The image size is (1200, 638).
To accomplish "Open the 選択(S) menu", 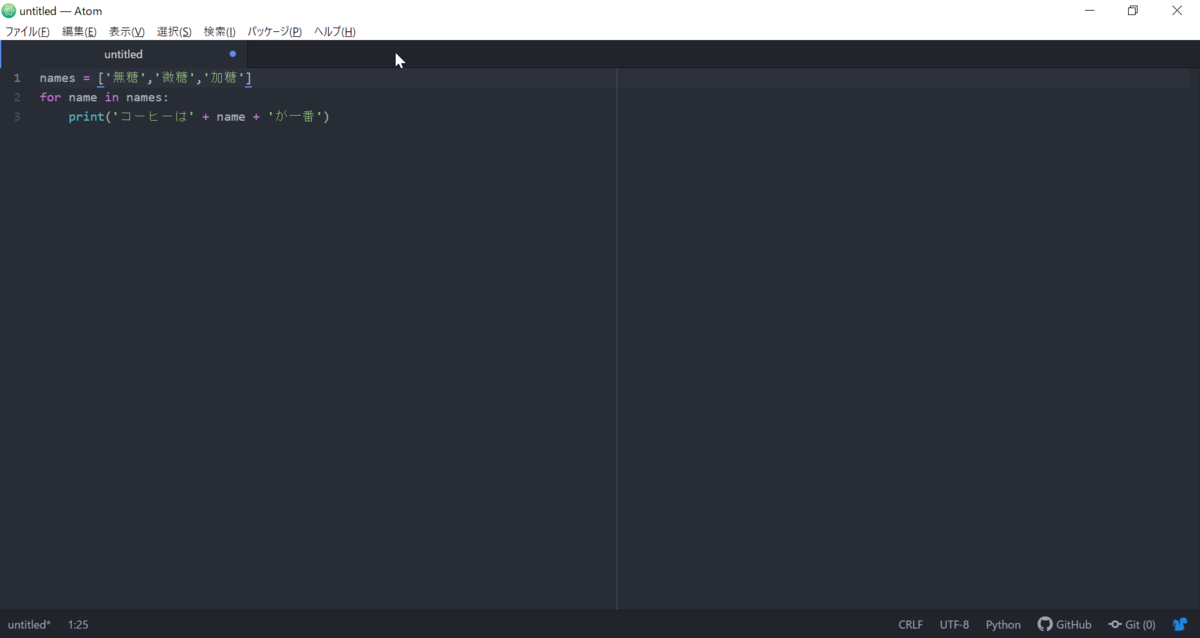I will pyautogui.click(x=174, y=32).
